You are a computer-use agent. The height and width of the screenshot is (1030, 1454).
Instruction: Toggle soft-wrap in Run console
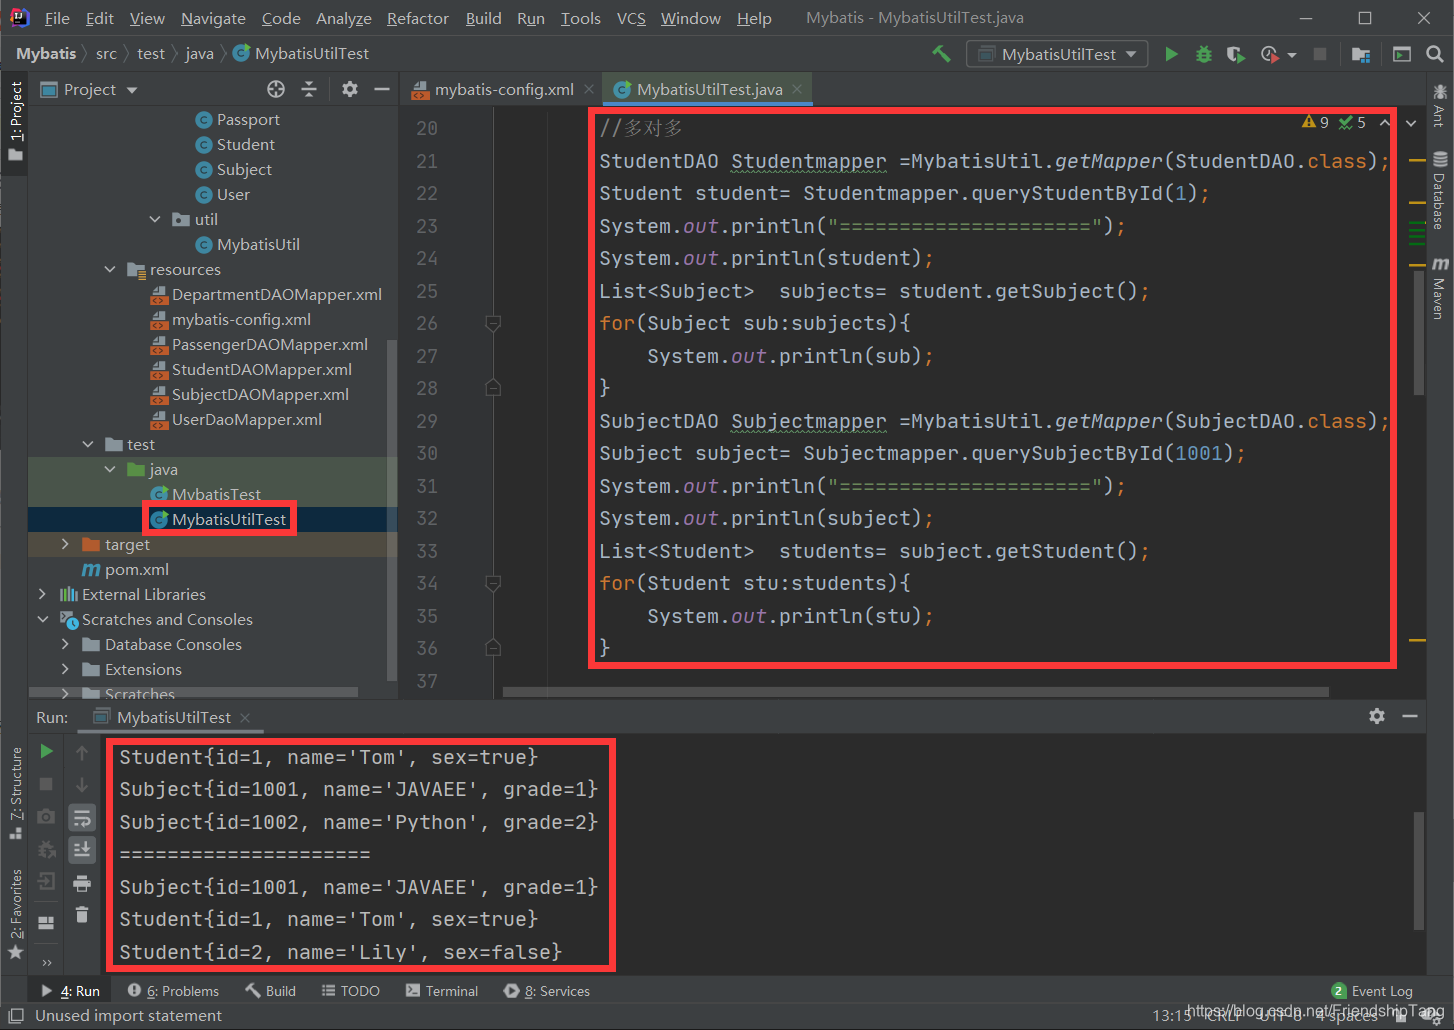point(82,817)
